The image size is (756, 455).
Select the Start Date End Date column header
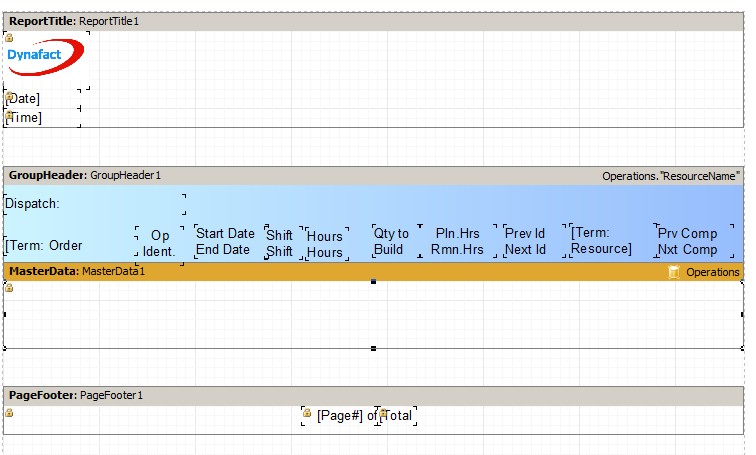click(224, 242)
